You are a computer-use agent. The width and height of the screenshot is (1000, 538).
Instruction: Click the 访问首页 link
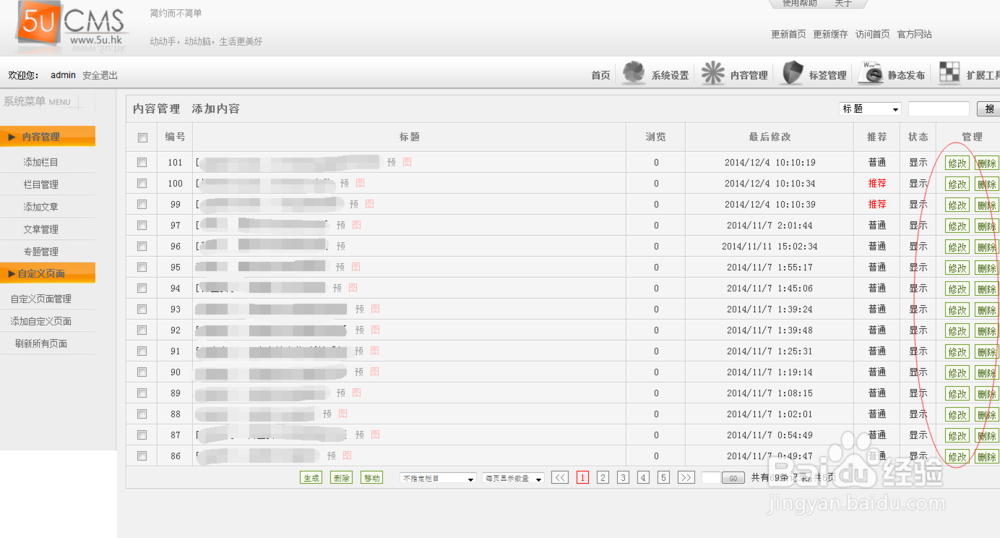point(872,34)
